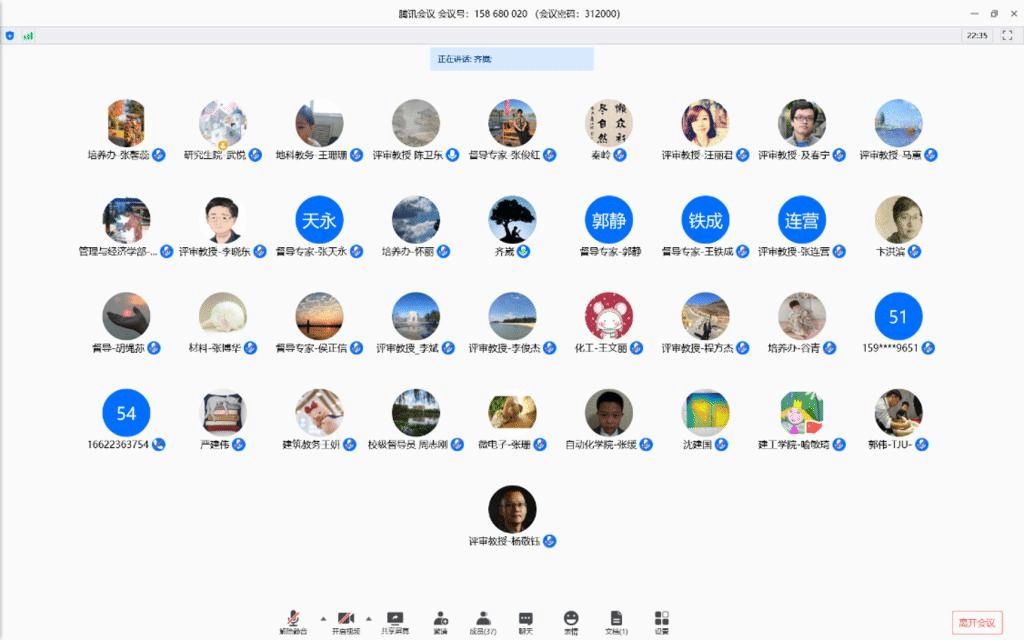Open the members list (37)

pyautogui.click(x=483, y=621)
